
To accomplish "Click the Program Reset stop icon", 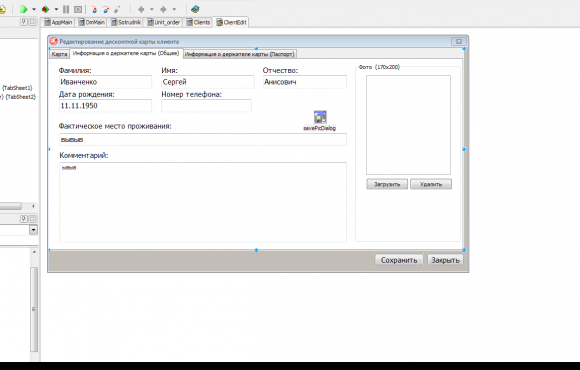I will click(x=78, y=9).
